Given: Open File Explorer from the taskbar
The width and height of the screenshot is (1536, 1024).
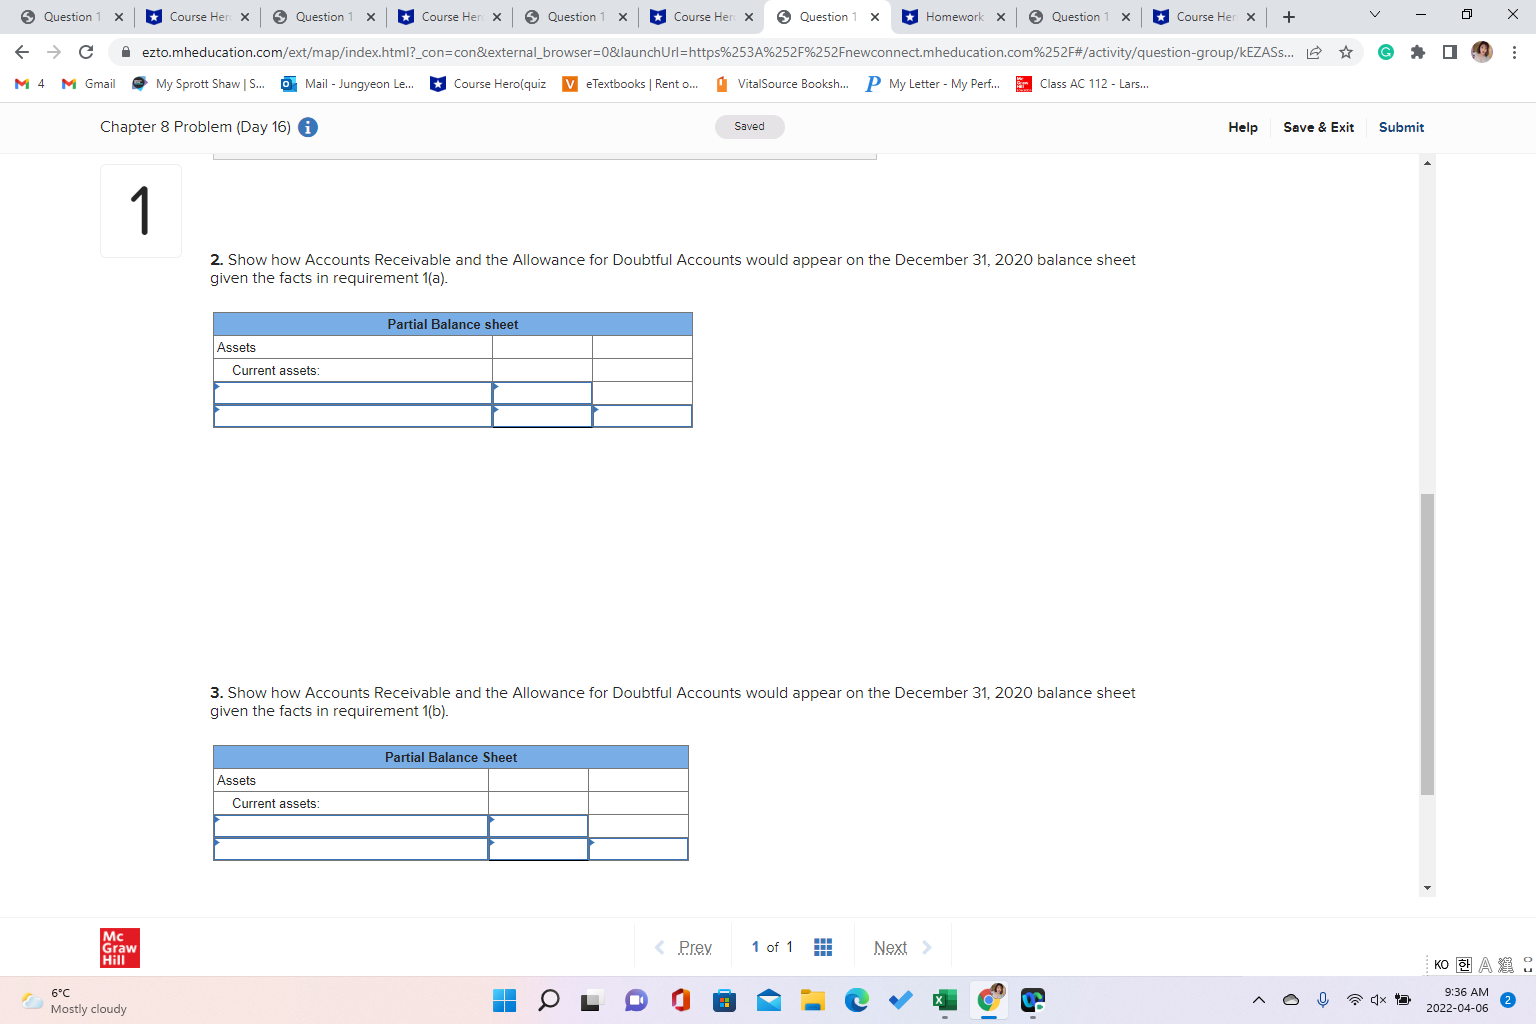Looking at the screenshot, I should click(813, 1000).
